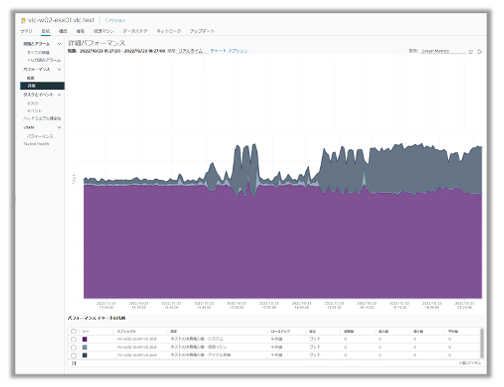The image size is (504, 387).
Task: Sort by the 単位 (Units) column header
Action: tap(312, 332)
